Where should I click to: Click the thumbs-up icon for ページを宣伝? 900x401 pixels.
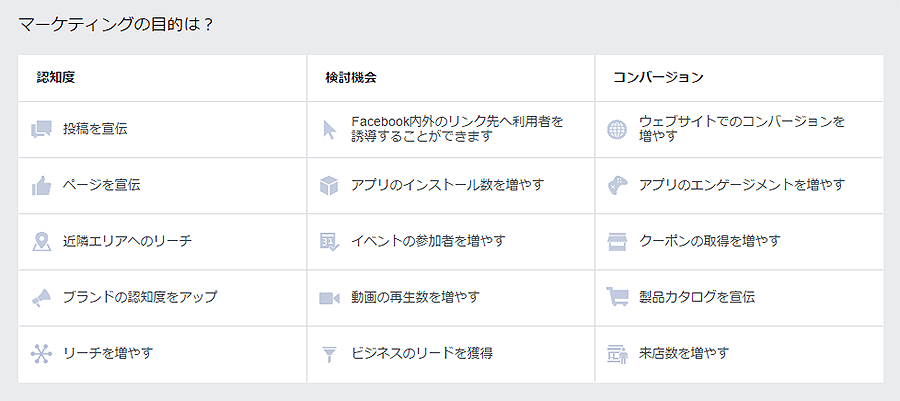(x=41, y=186)
